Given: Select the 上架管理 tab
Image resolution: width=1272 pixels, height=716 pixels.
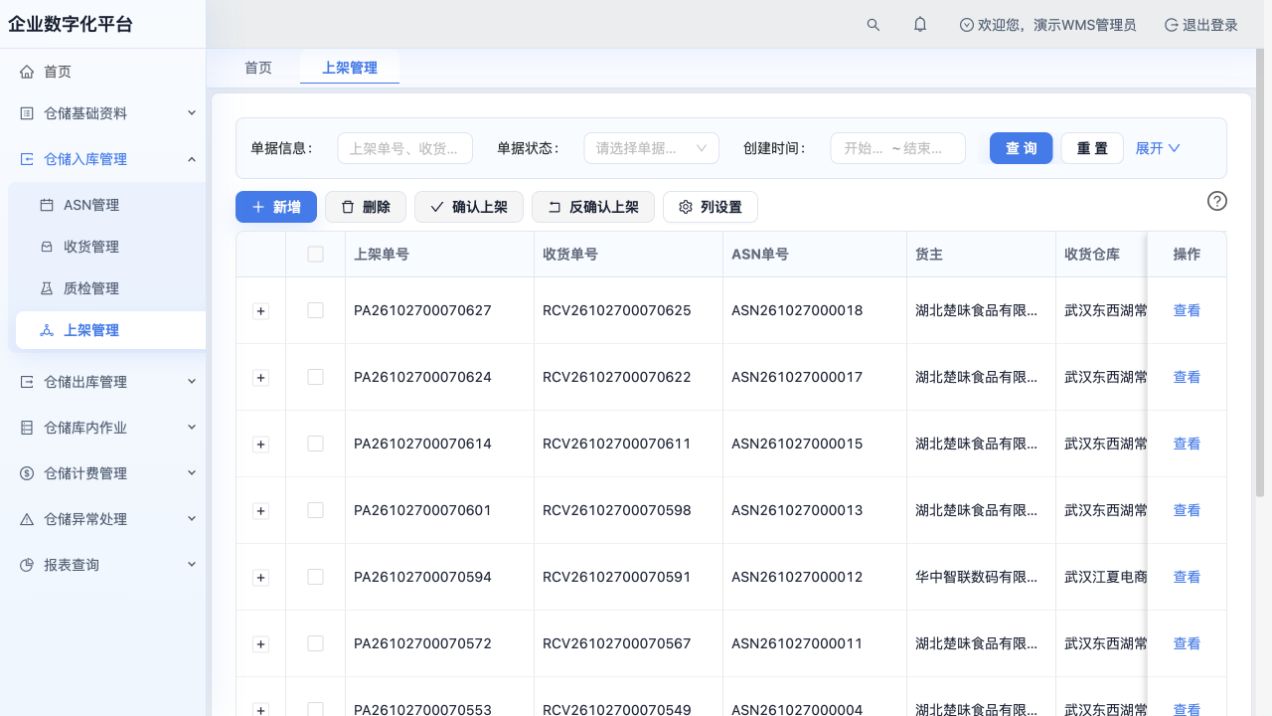Looking at the screenshot, I should (x=349, y=68).
